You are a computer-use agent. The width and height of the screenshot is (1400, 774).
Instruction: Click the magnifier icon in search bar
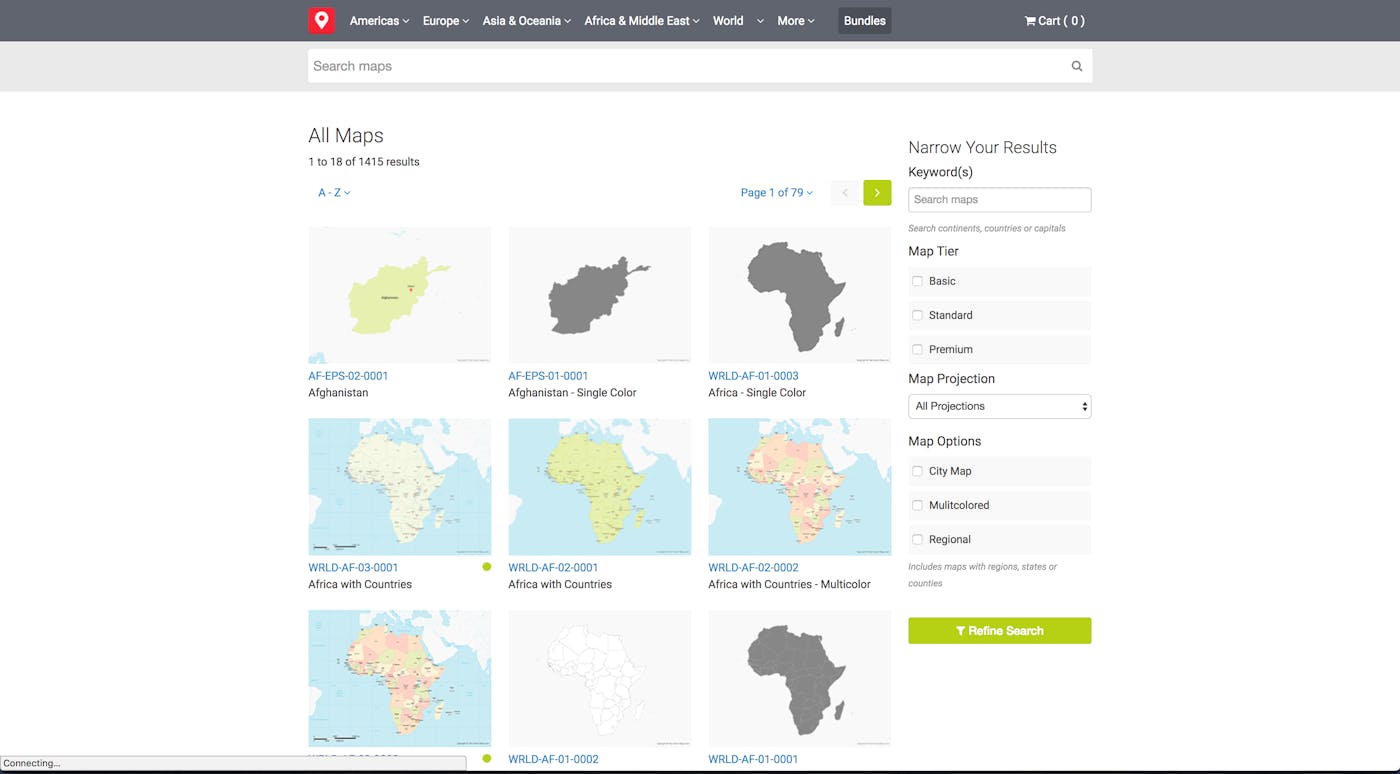pyautogui.click(x=1076, y=66)
